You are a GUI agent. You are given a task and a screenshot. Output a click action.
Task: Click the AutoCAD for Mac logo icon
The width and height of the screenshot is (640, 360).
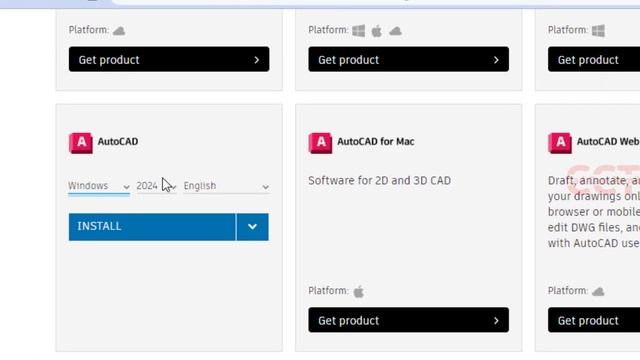click(x=320, y=143)
